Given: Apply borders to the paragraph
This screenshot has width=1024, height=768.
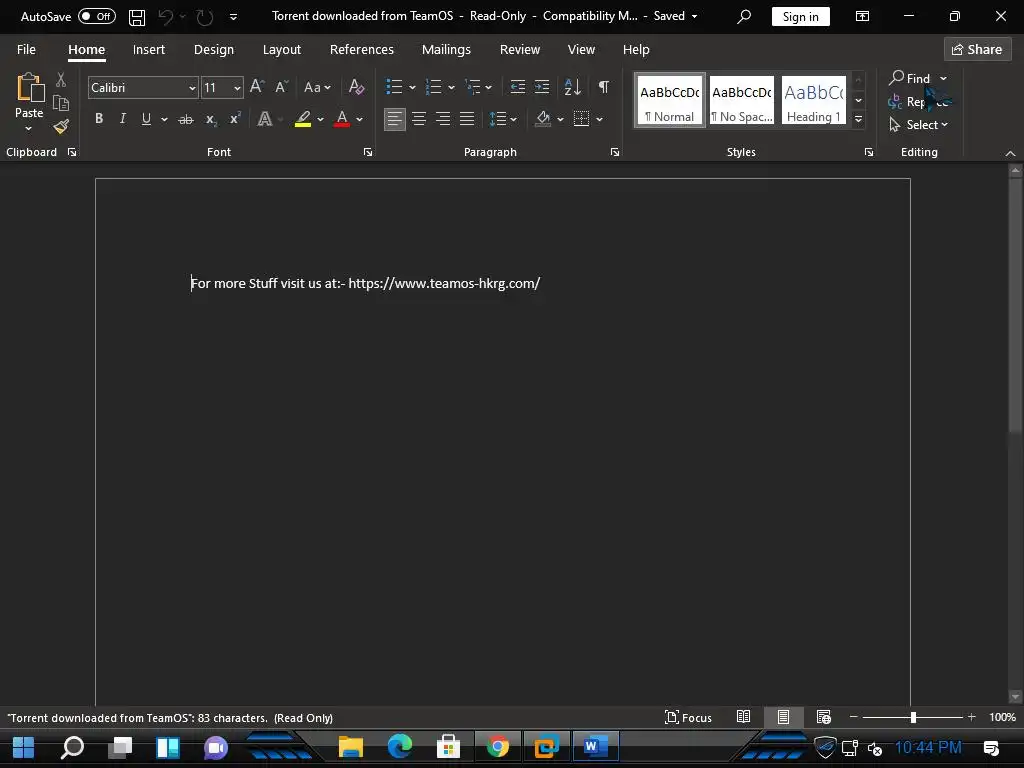Looking at the screenshot, I should (581, 118).
